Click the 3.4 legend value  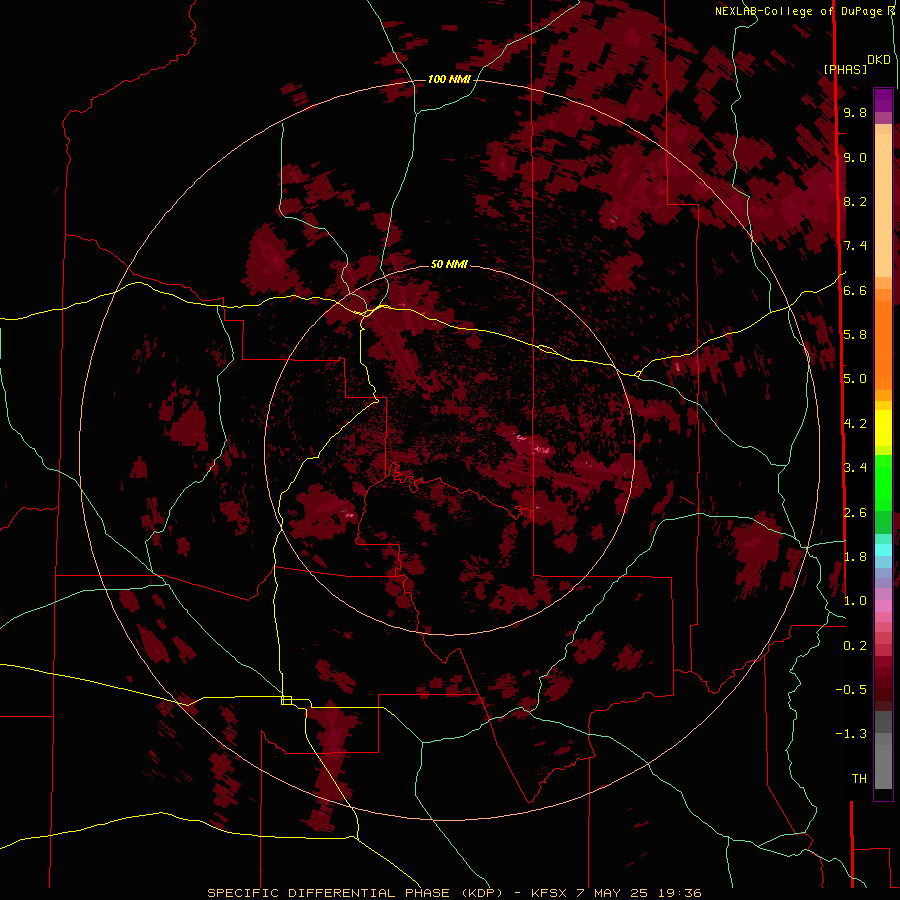pyautogui.click(x=855, y=467)
